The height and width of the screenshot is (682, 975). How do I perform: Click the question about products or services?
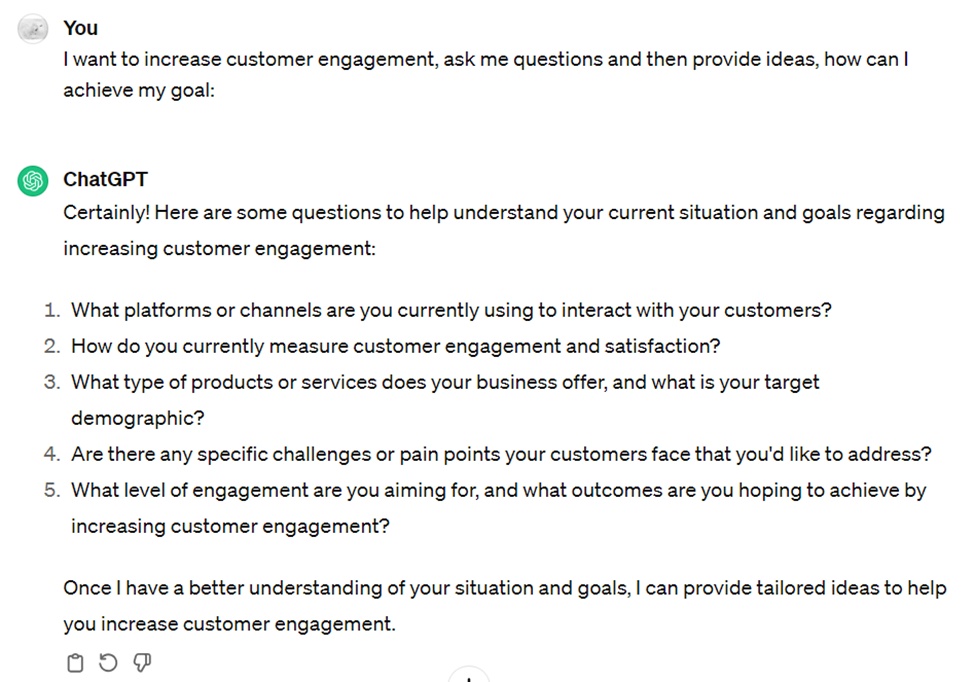[x=445, y=382]
